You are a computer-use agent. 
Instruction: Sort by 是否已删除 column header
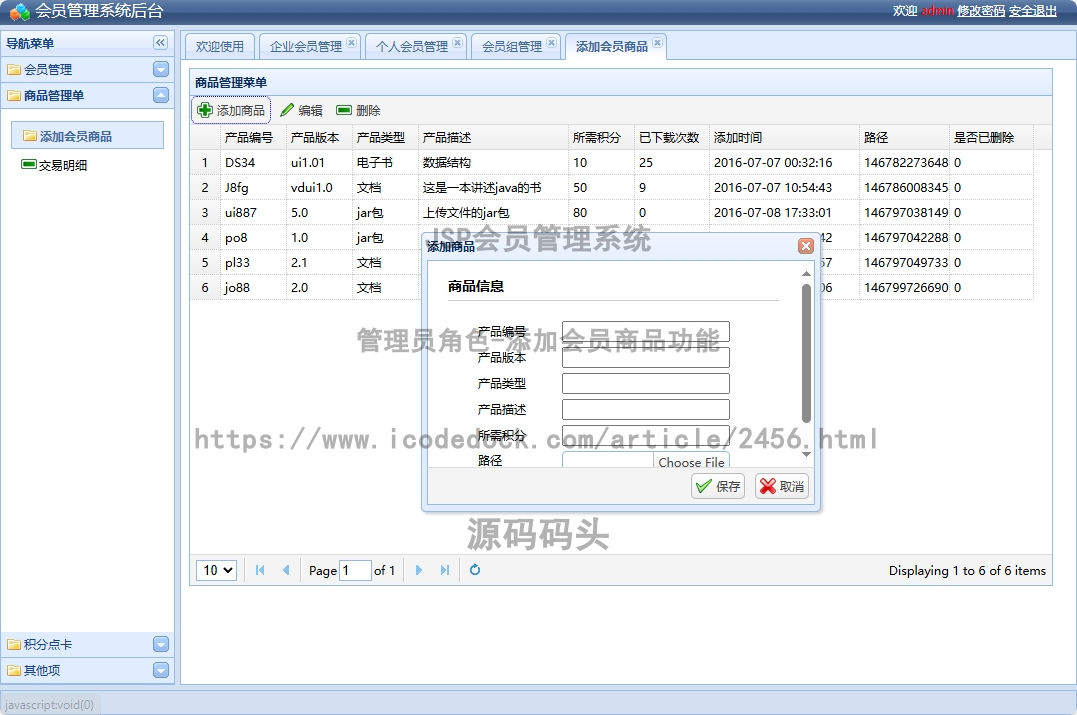coord(990,137)
